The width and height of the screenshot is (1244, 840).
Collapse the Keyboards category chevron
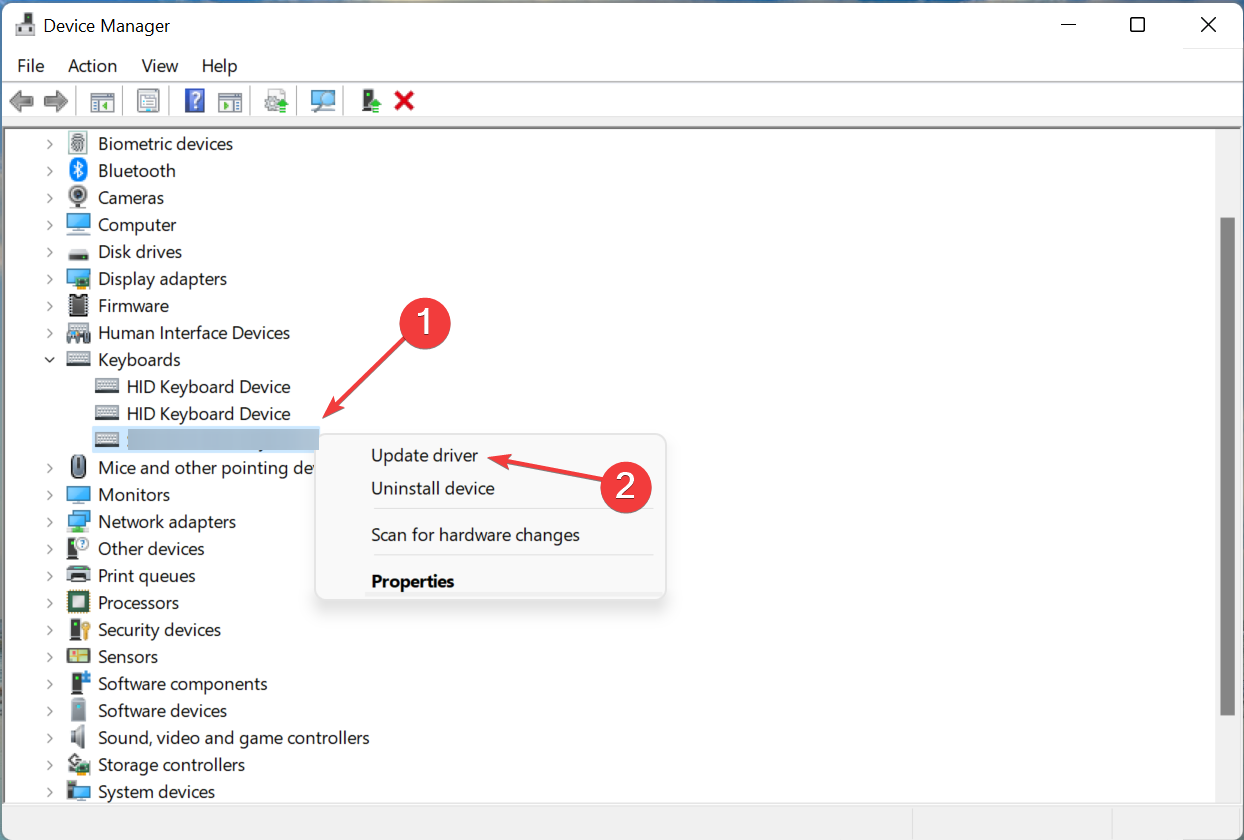coord(49,360)
